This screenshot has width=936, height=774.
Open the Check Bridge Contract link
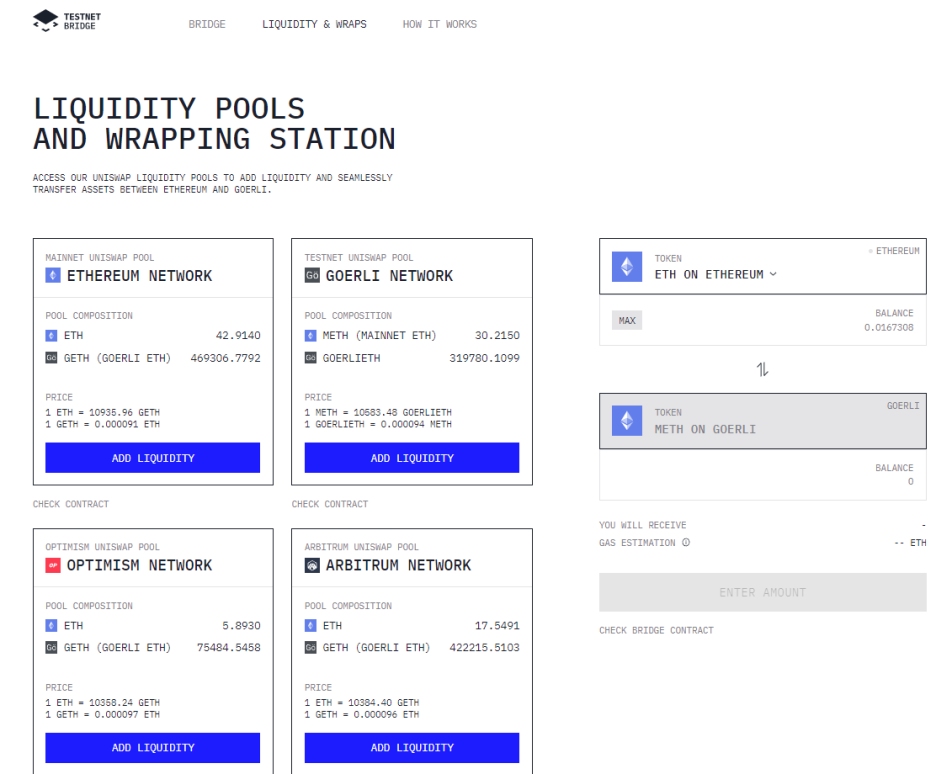[657, 630]
